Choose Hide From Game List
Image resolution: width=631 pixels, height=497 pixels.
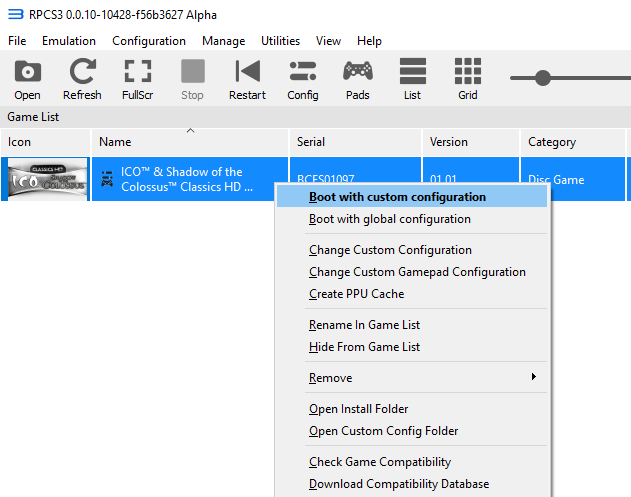tap(412, 347)
